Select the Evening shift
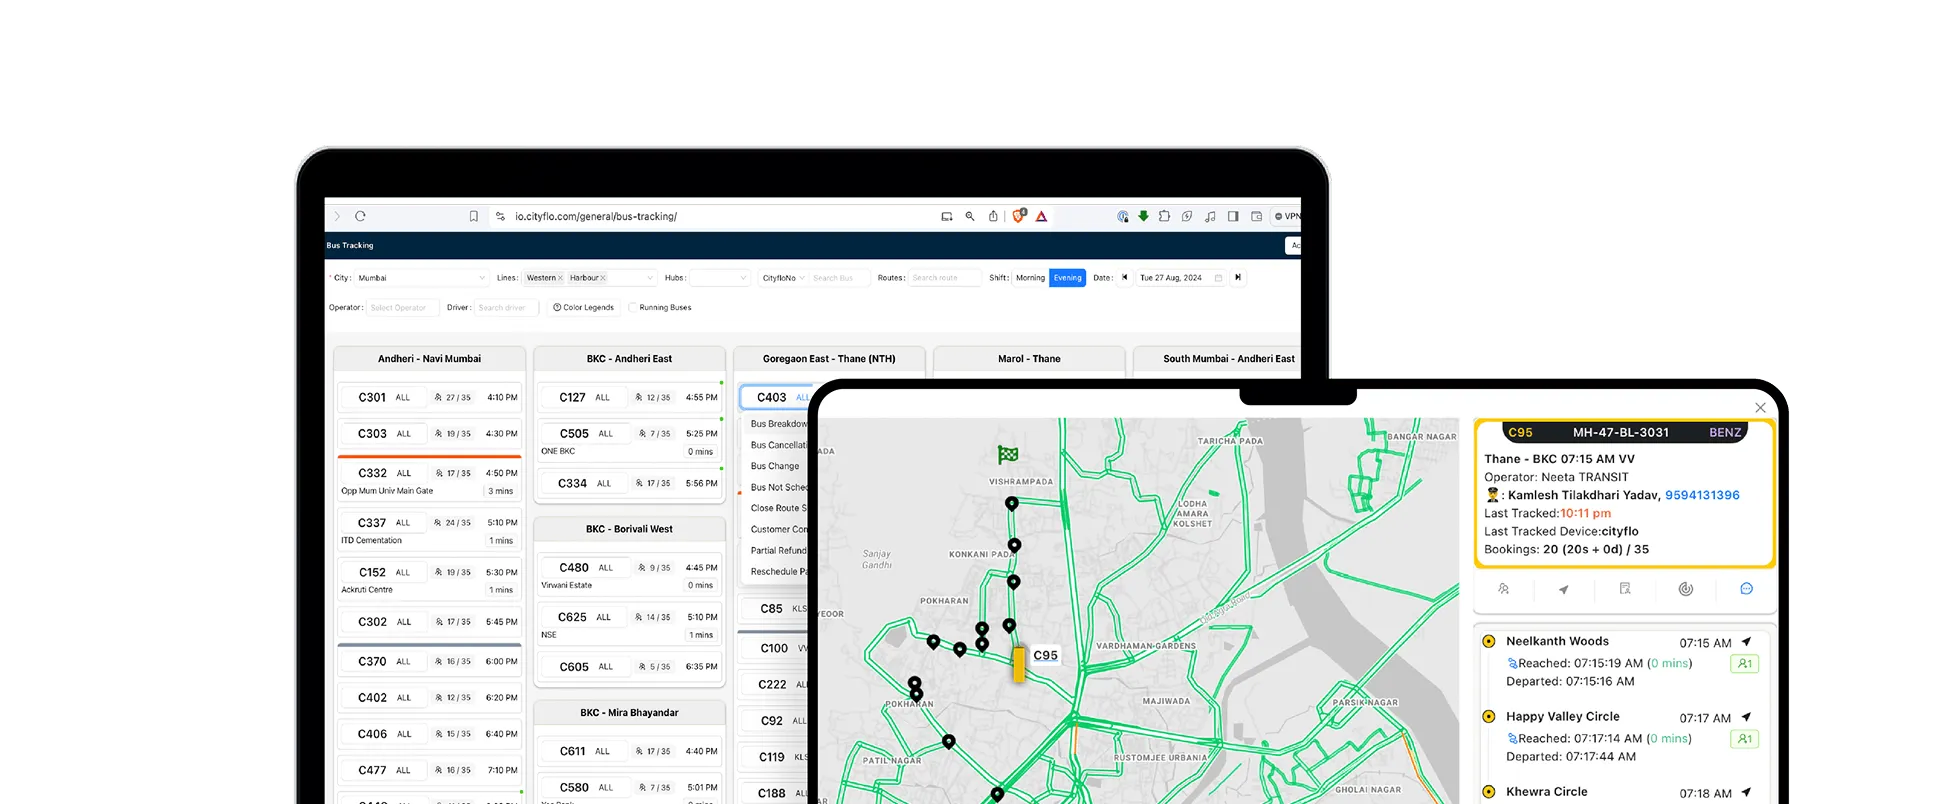The height and width of the screenshot is (804, 1937). [1067, 278]
